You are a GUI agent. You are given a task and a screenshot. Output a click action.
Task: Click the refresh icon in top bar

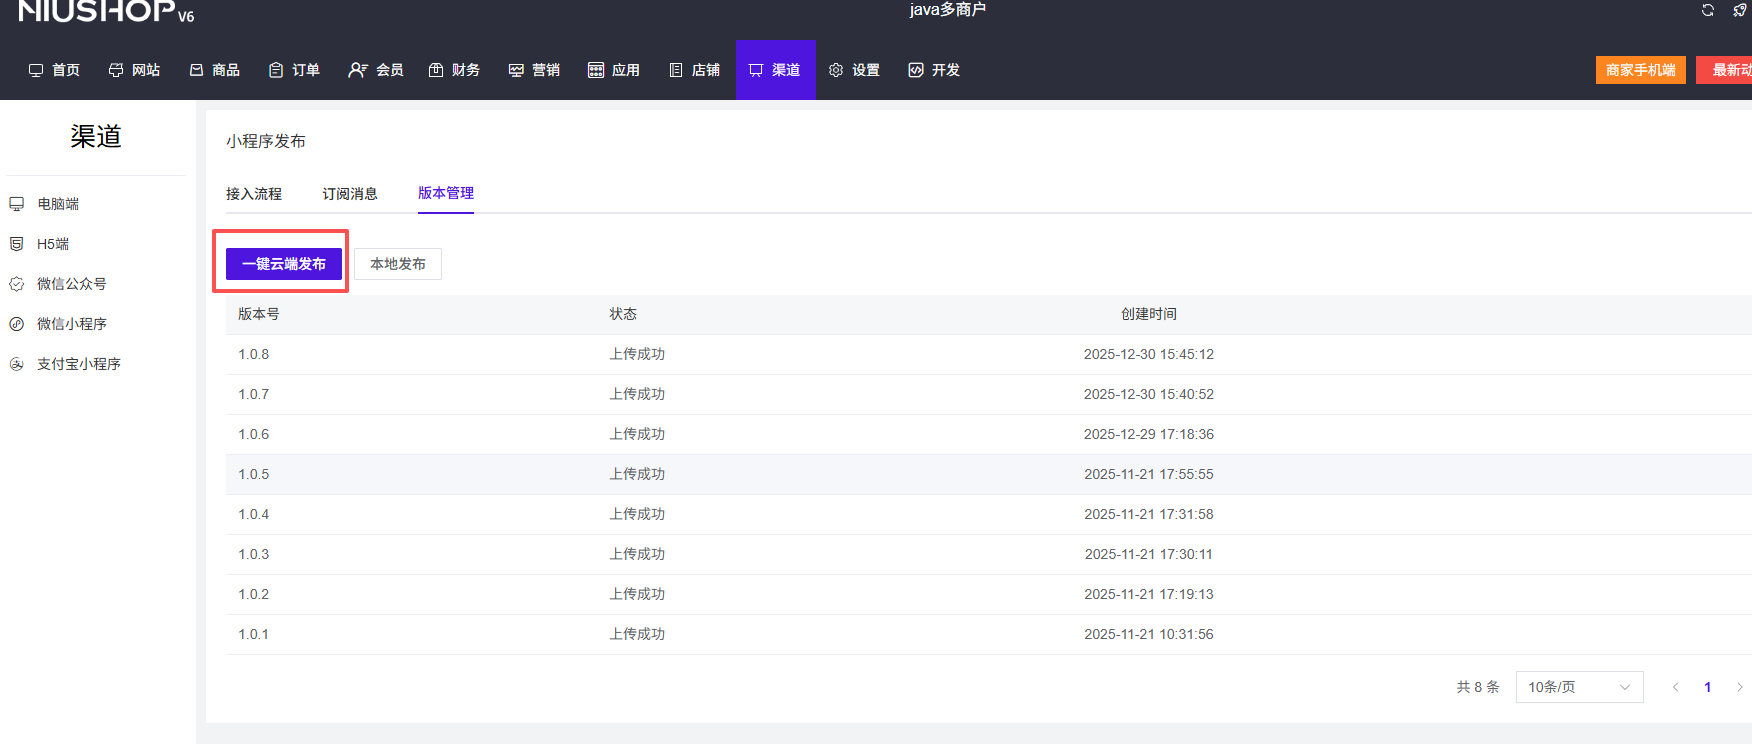1708,10
